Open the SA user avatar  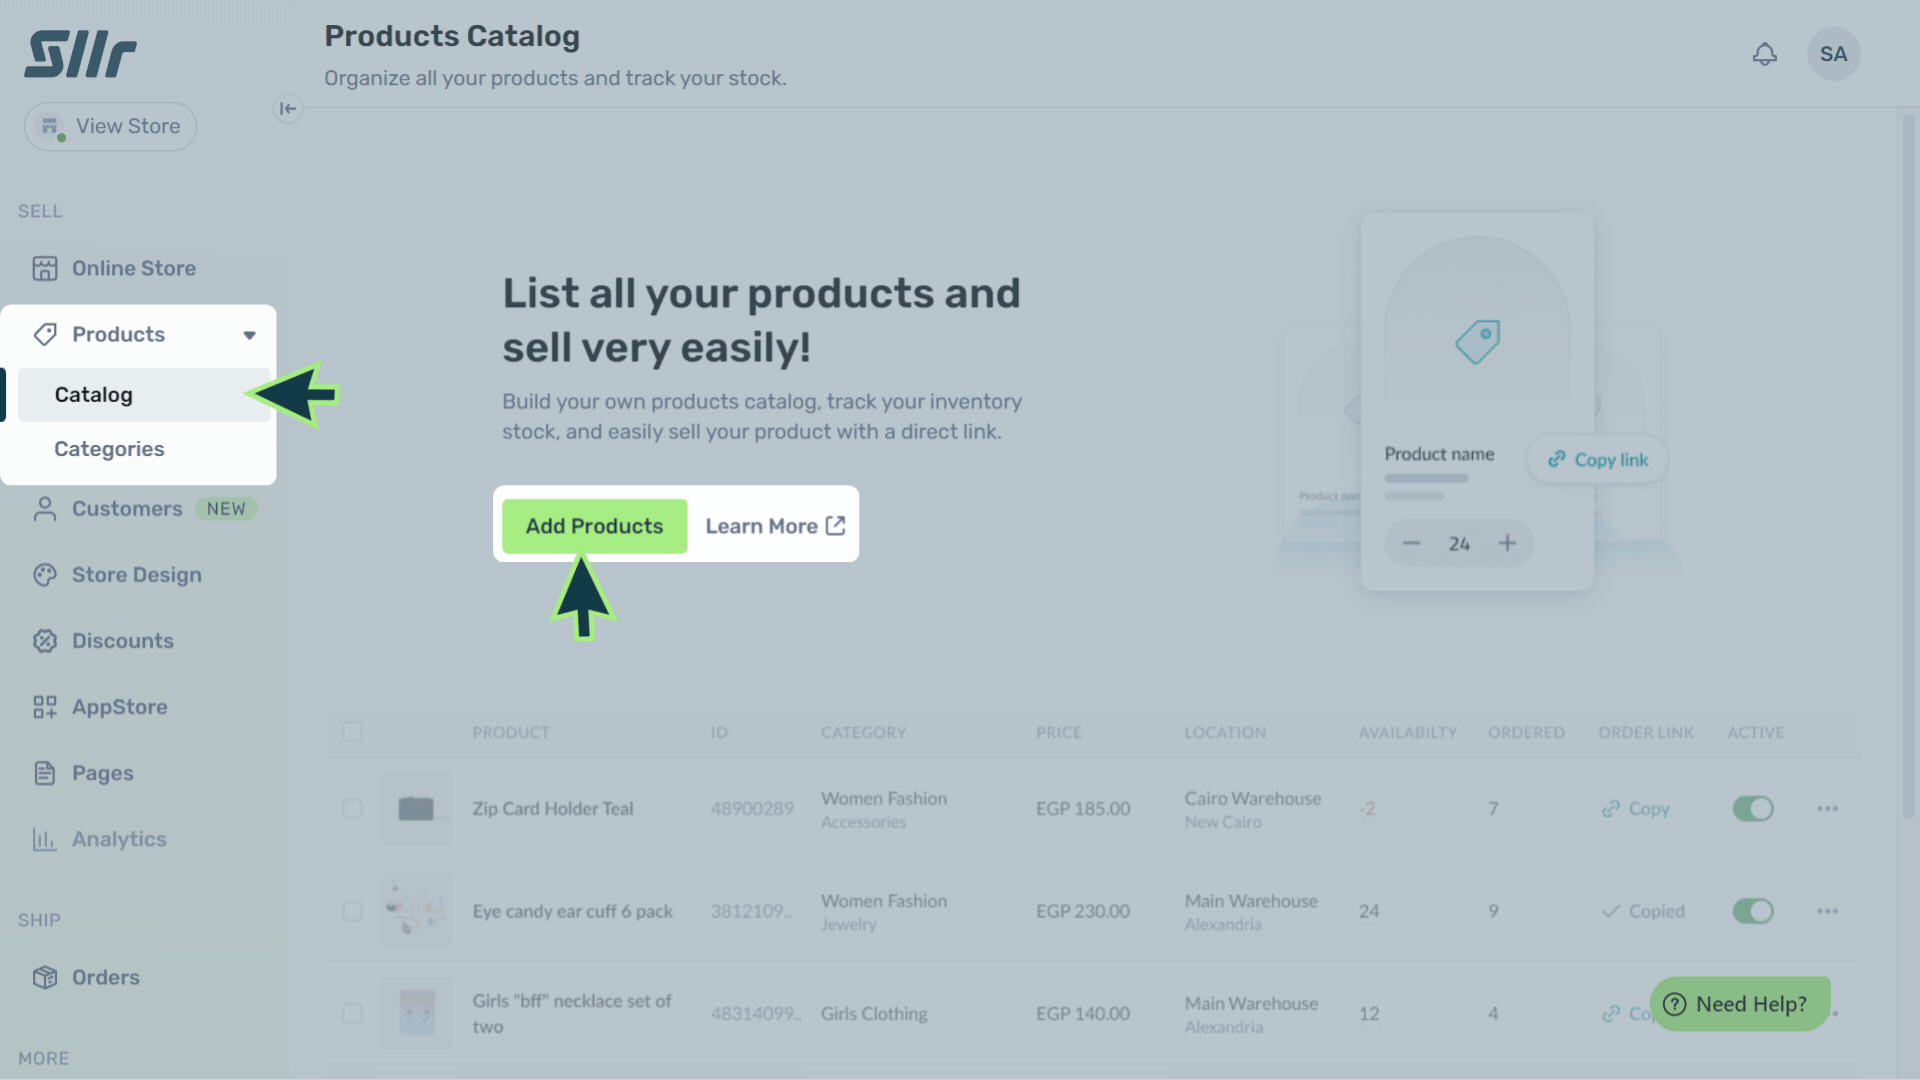click(1833, 54)
